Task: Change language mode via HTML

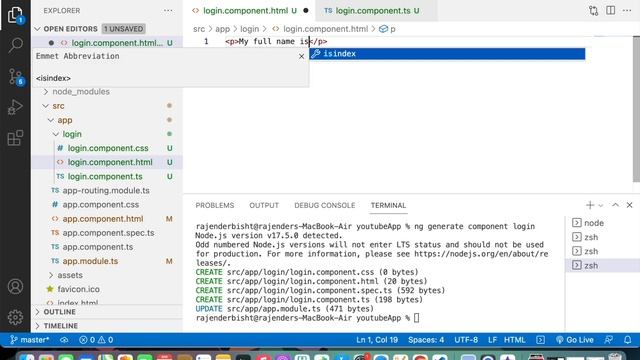Action: 514,340
